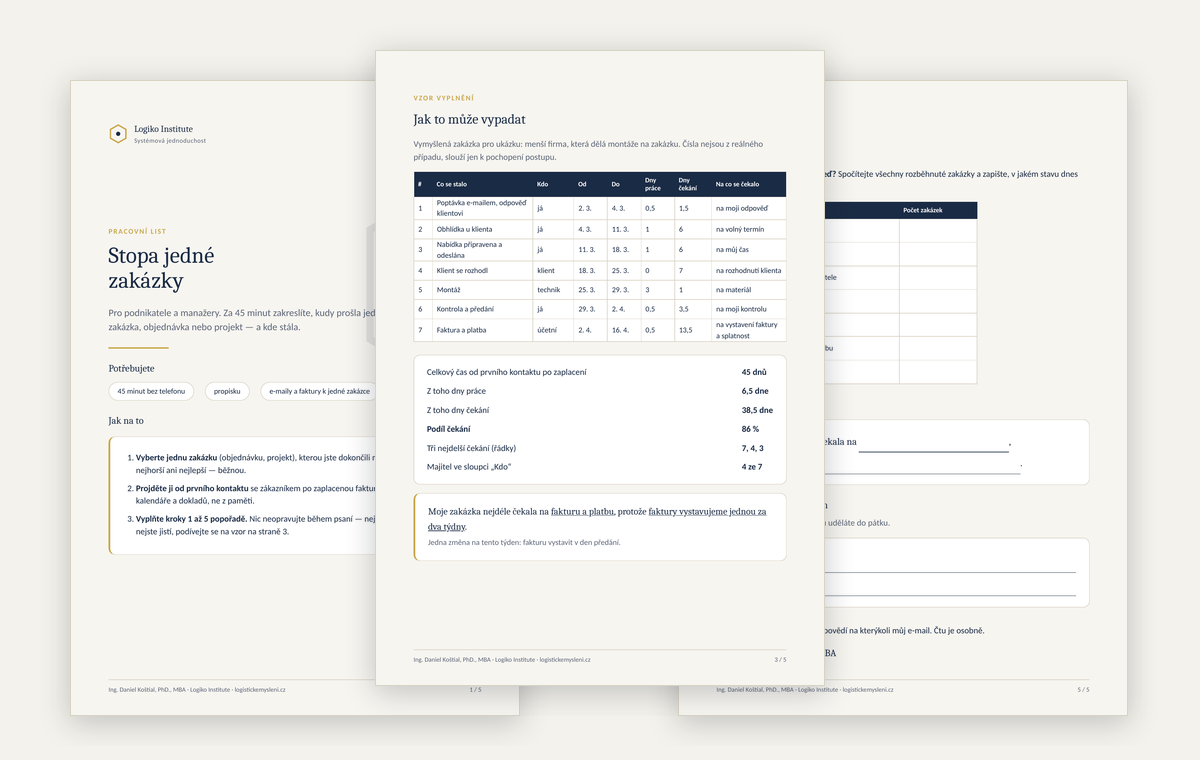Click the underlined "fakturu a platbu" answer

[x=582, y=512]
